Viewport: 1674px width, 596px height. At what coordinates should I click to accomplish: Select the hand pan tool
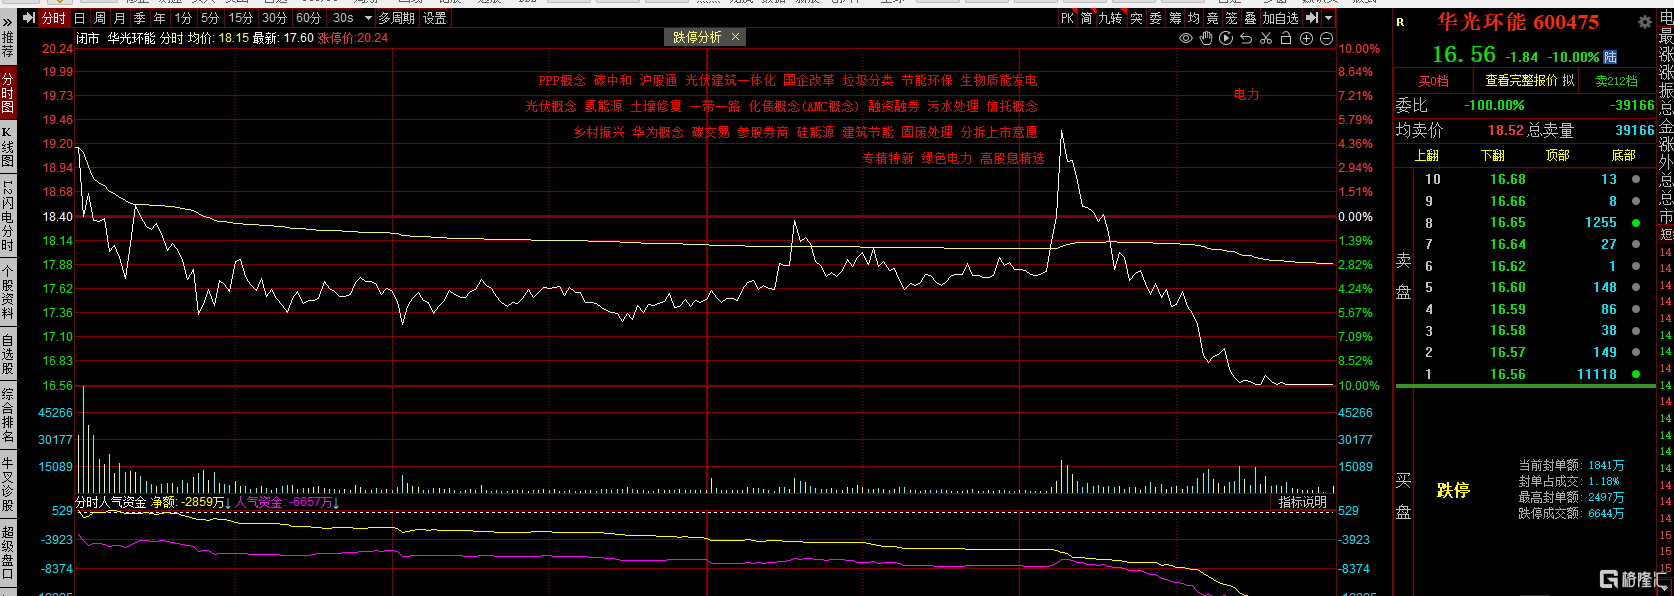[1206, 38]
